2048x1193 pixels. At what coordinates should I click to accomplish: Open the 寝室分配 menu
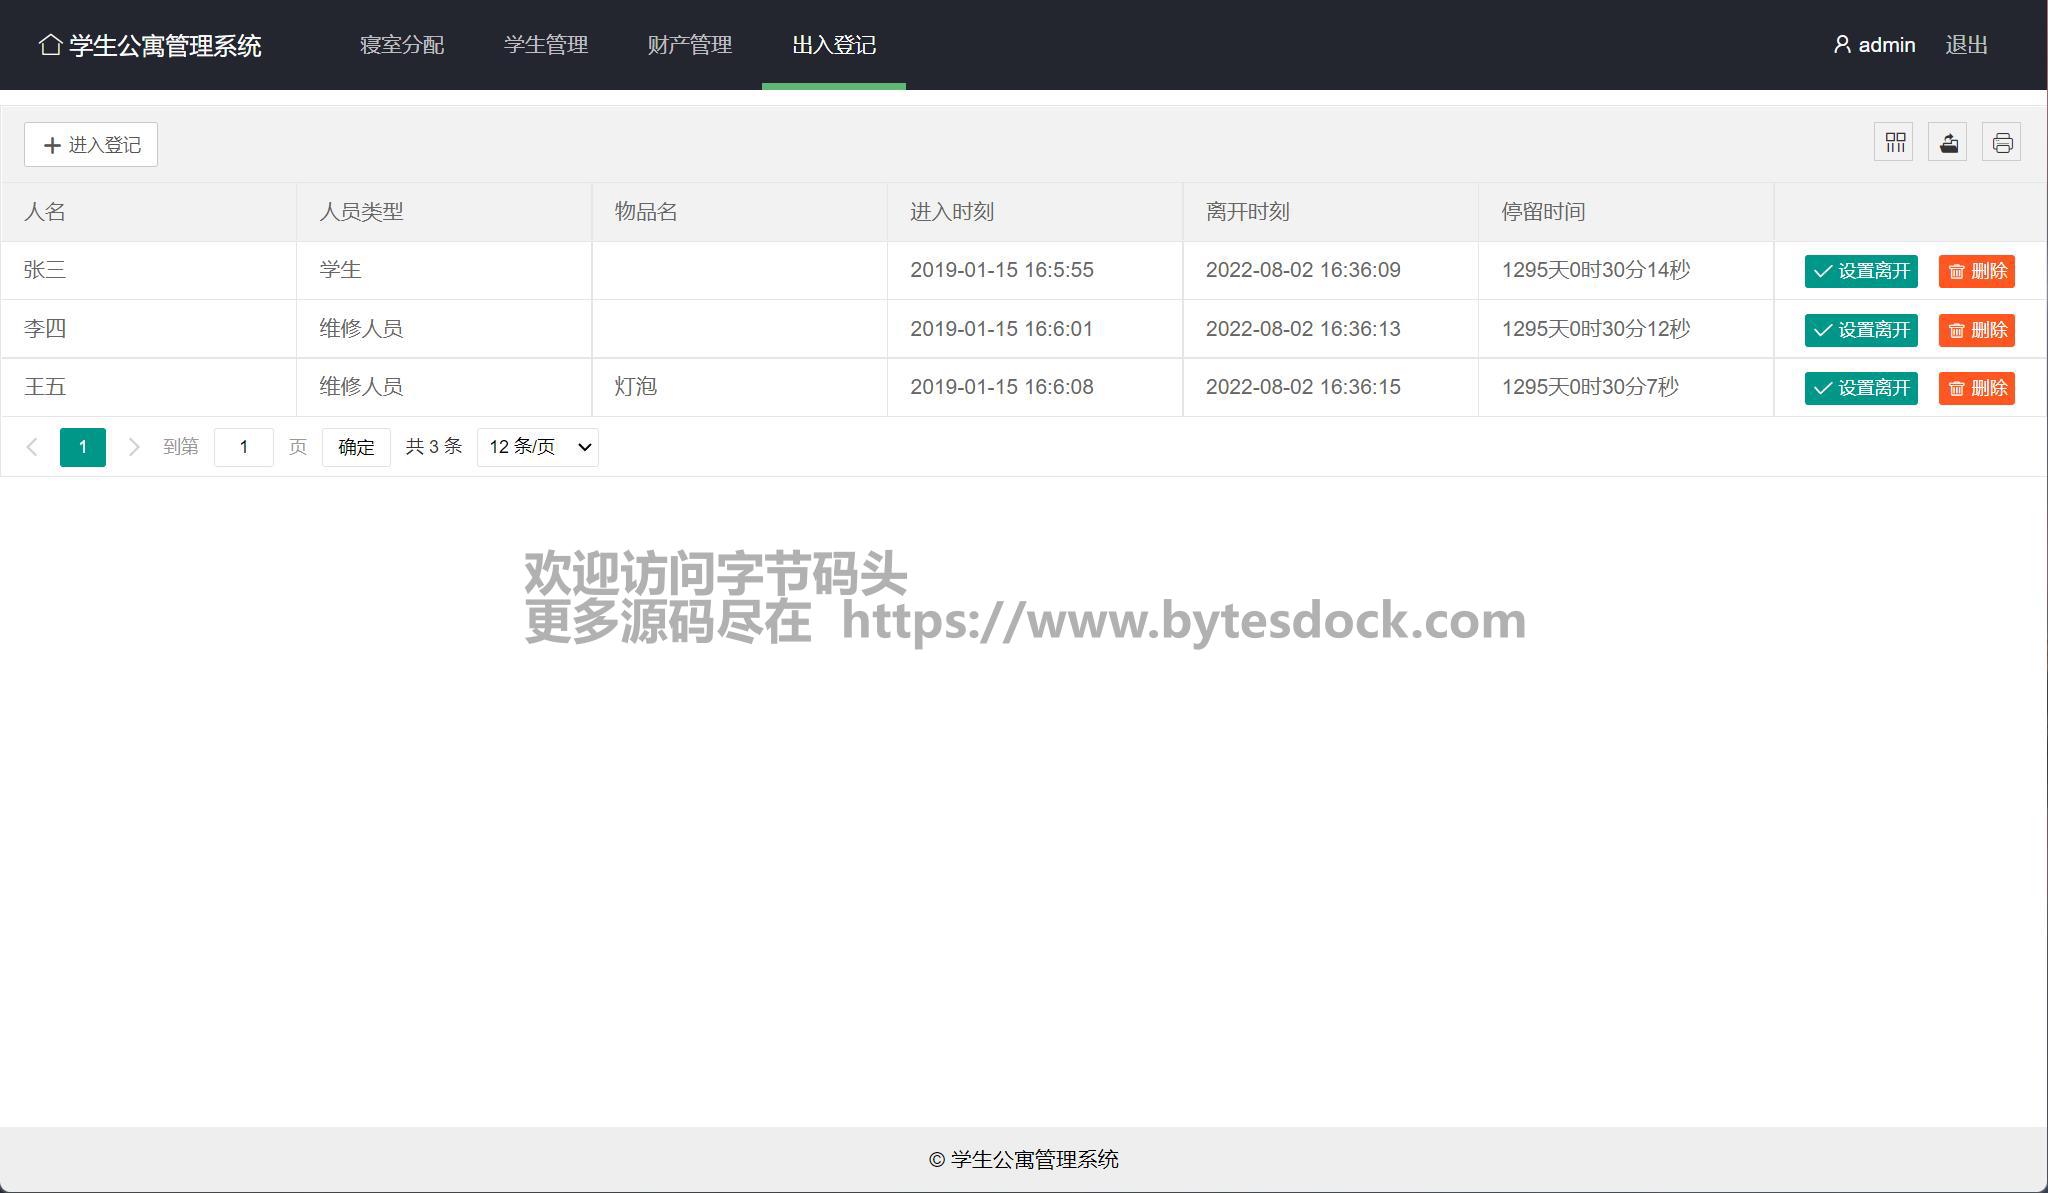[x=402, y=45]
